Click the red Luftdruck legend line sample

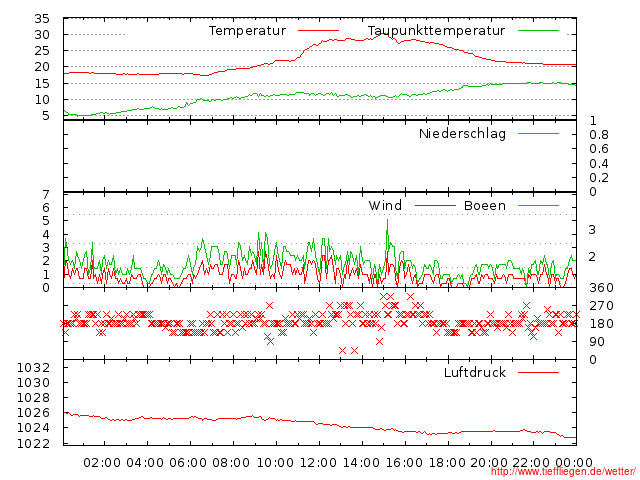[x=538, y=372]
